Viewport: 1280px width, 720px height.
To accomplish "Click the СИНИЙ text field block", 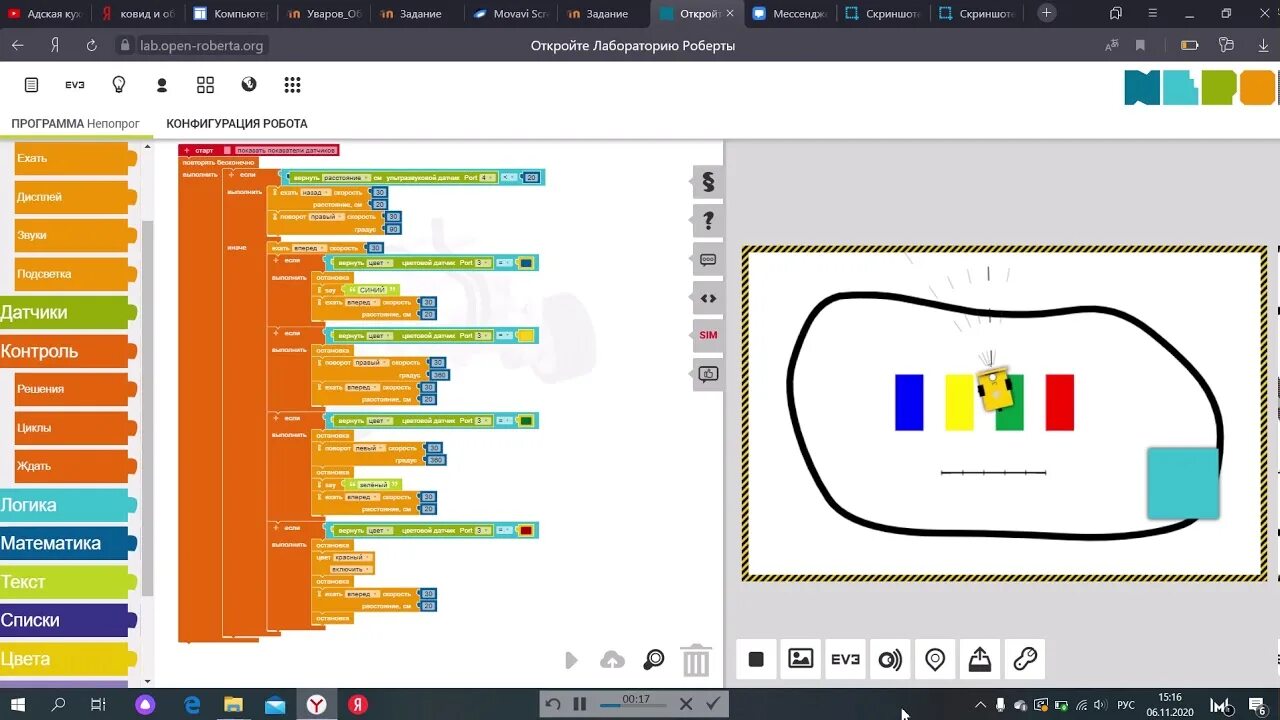I will point(372,290).
